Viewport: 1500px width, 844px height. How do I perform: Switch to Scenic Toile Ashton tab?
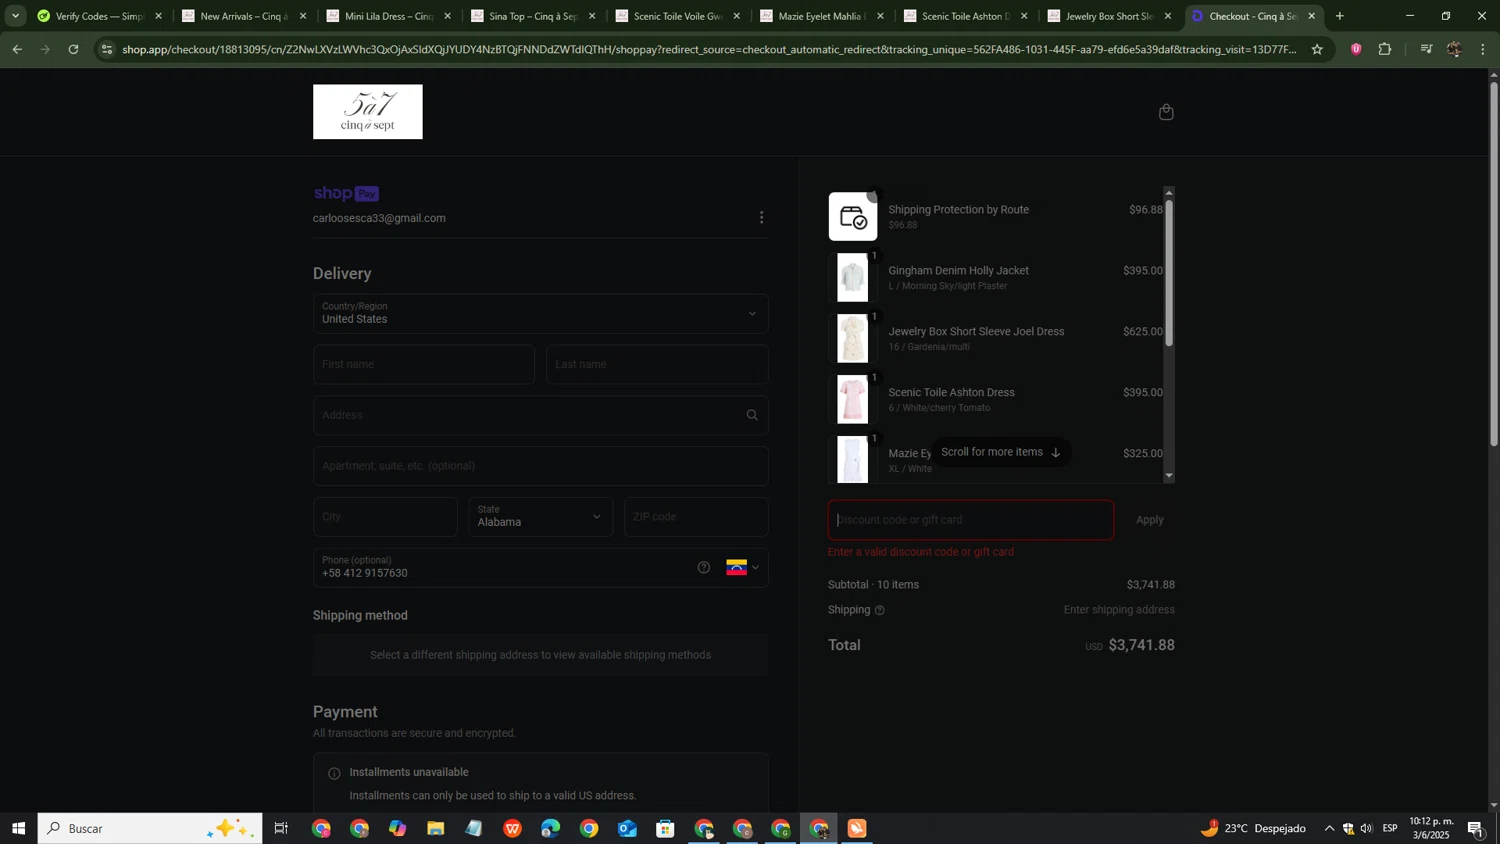point(965,16)
